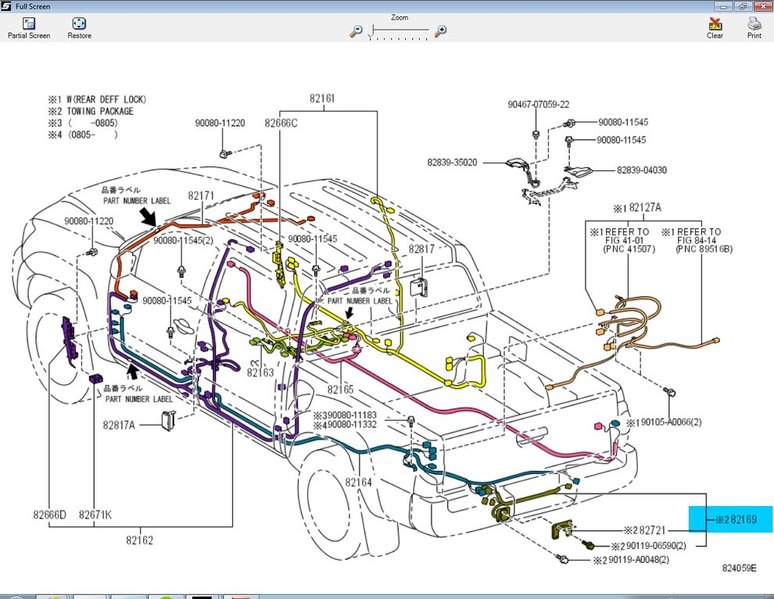Click part number 82164

point(358,482)
